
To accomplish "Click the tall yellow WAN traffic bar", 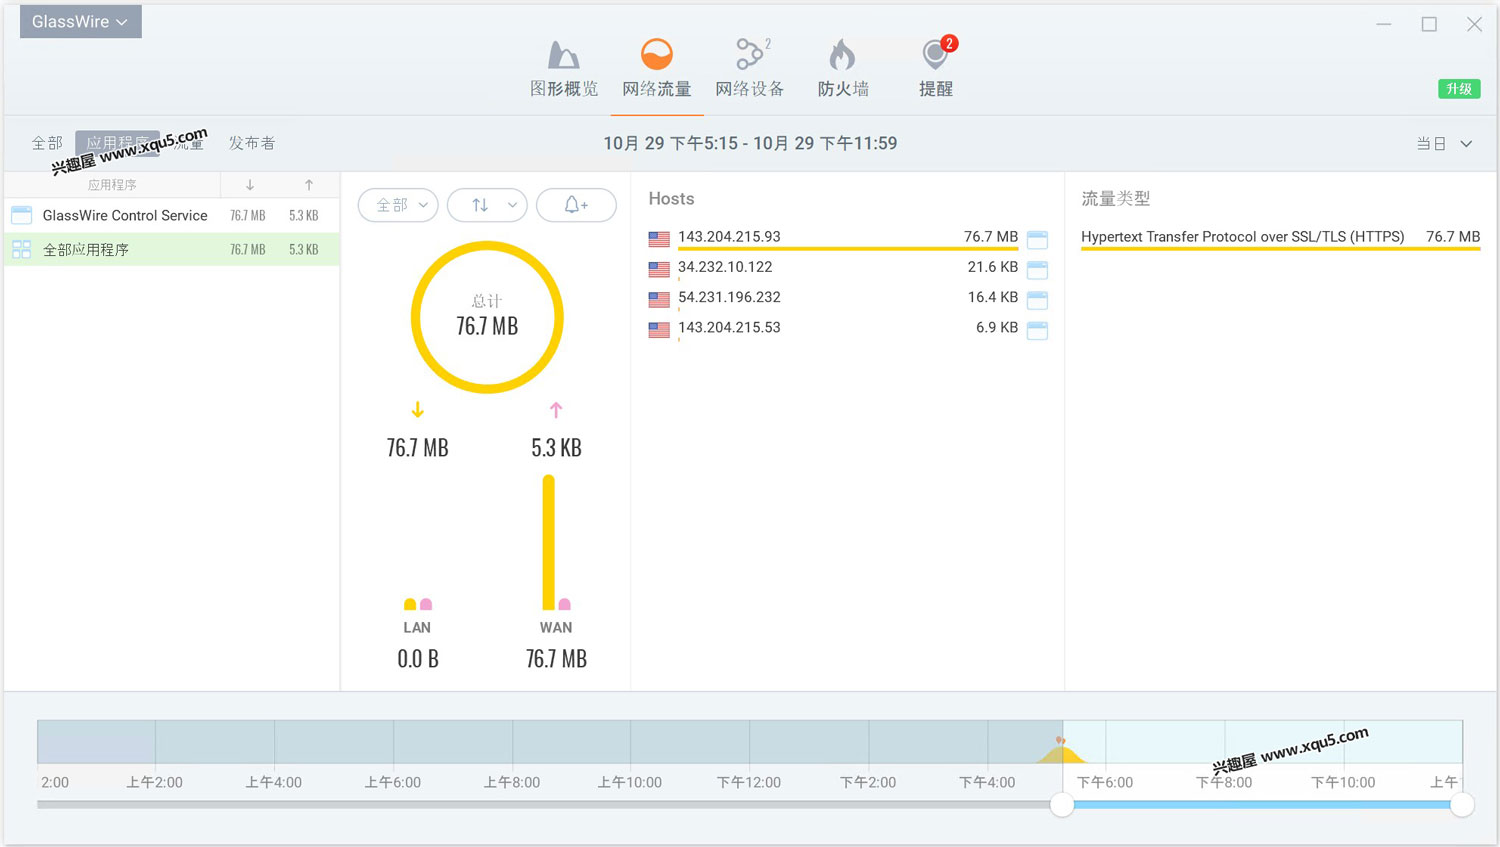I will point(548,542).
